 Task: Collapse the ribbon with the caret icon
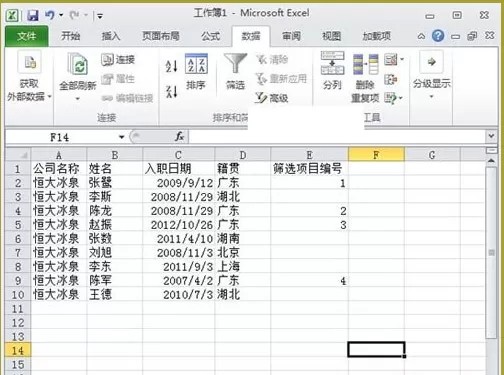point(421,36)
